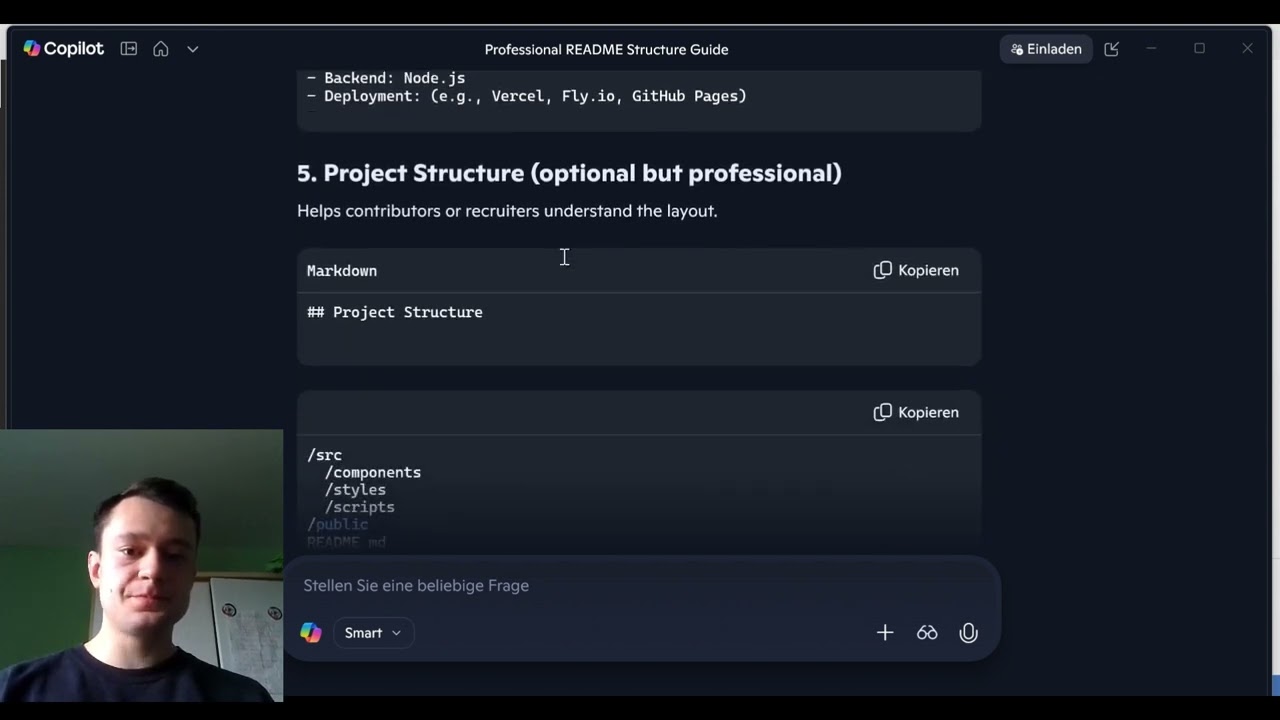Click the conversation title 'Professional README Structure Guide'
1280x720 pixels.
click(606, 49)
